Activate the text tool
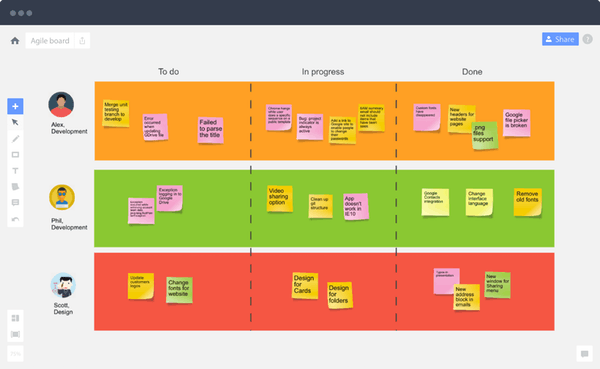The width and height of the screenshot is (600, 369). tap(15, 171)
